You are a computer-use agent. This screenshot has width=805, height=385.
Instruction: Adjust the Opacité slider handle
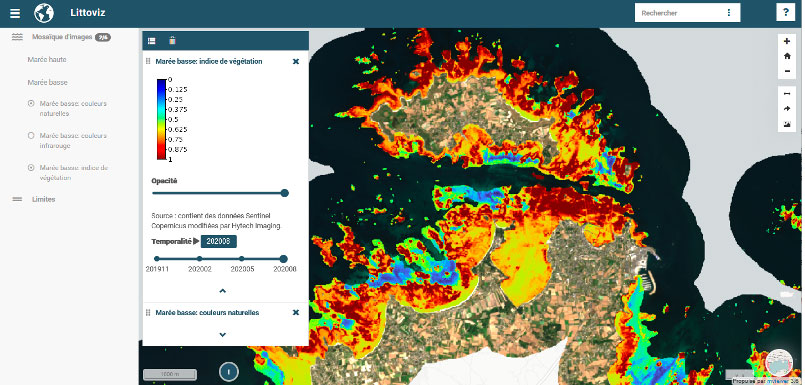(x=285, y=193)
